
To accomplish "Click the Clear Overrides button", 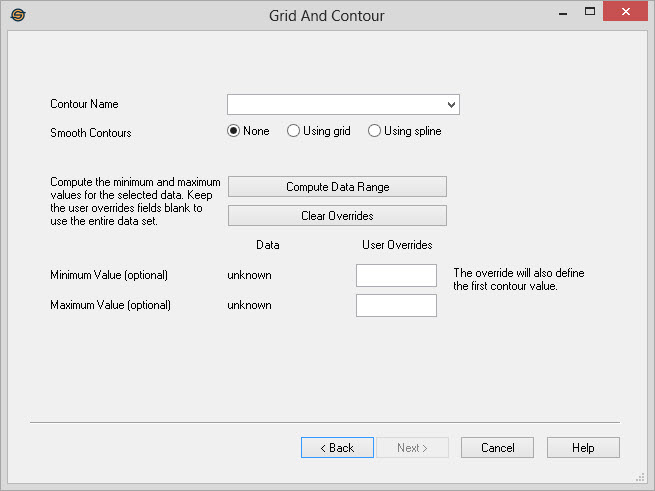I will pos(337,215).
